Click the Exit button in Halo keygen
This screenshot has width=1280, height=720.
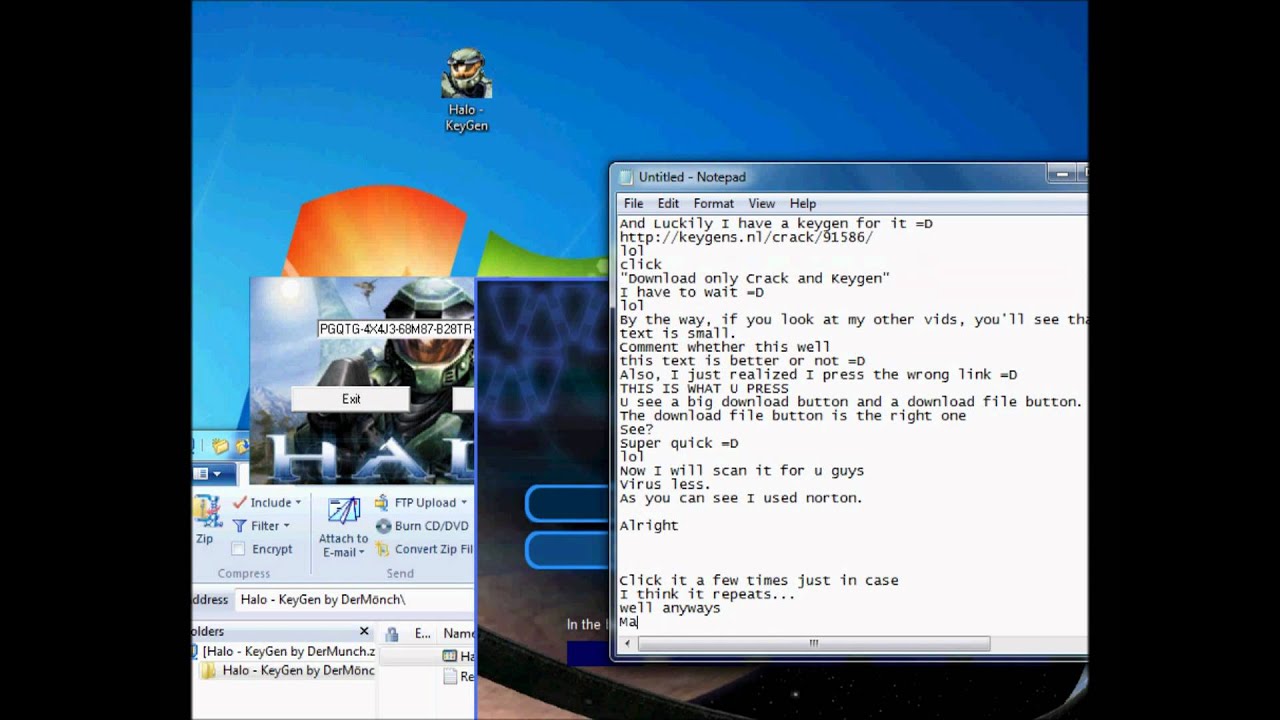click(x=351, y=399)
